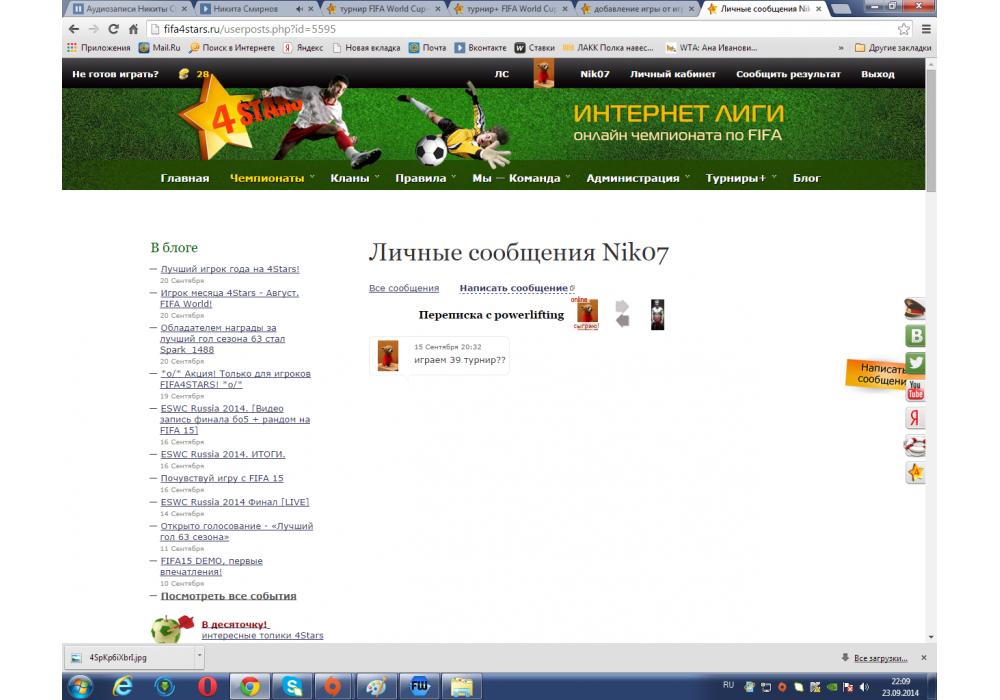Click the browser home icon
Screen dimensions: 1000x700
(133, 29)
